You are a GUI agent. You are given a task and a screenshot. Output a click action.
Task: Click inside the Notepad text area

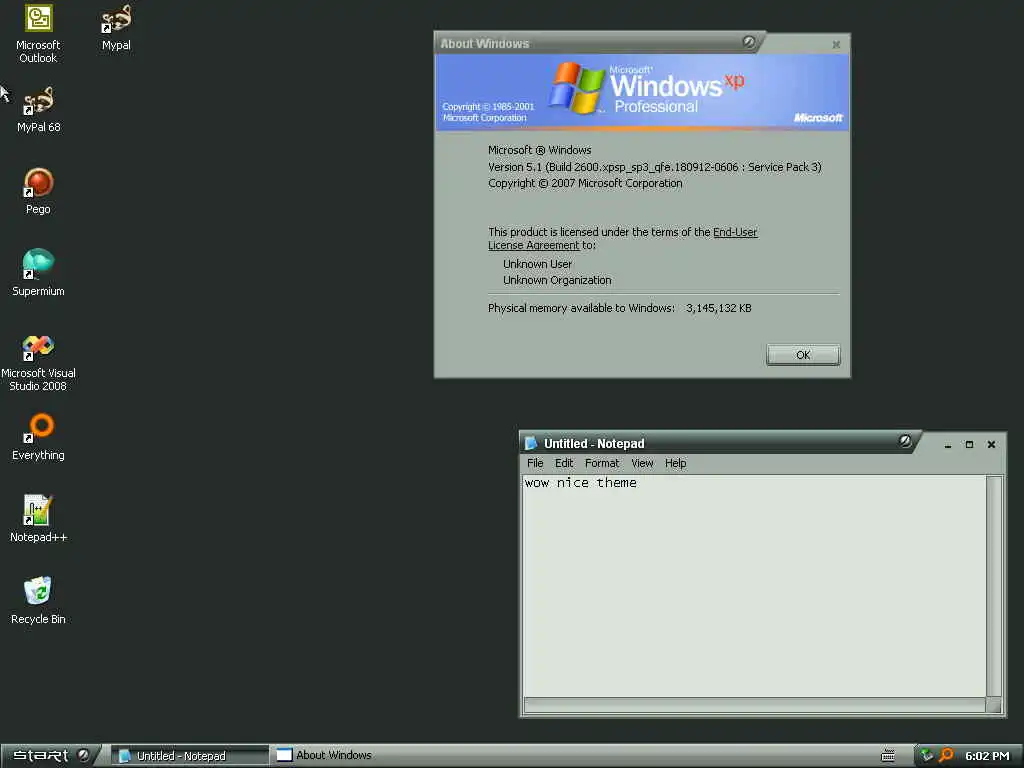pos(755,586)
